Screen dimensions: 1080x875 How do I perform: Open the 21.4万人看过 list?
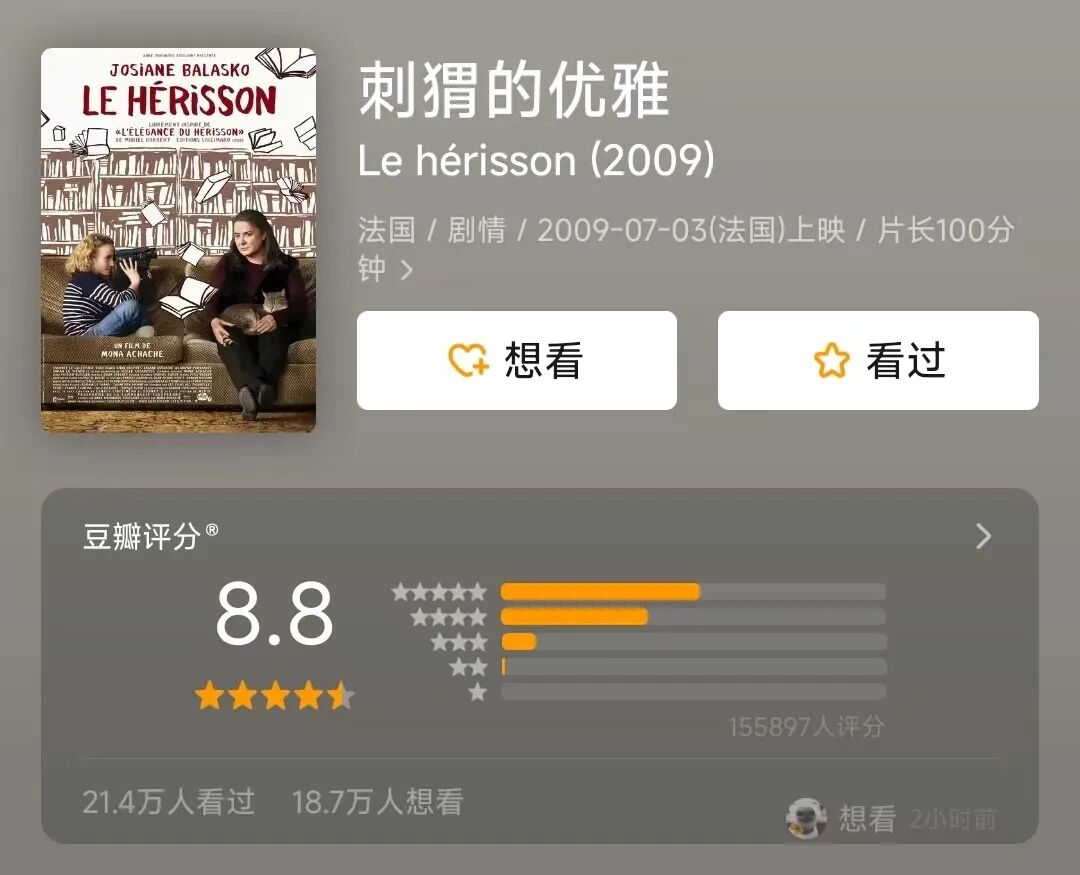[169, 802]
